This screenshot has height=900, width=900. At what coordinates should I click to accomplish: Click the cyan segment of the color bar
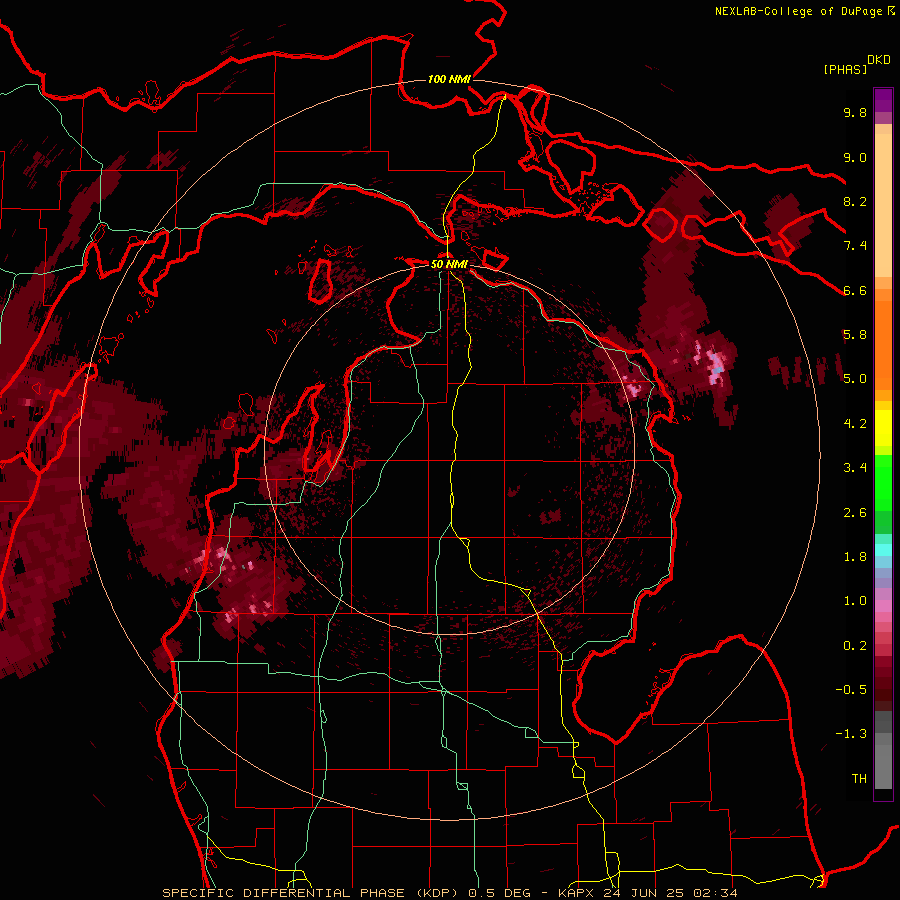pyautogui.click(x=883, y=550)
